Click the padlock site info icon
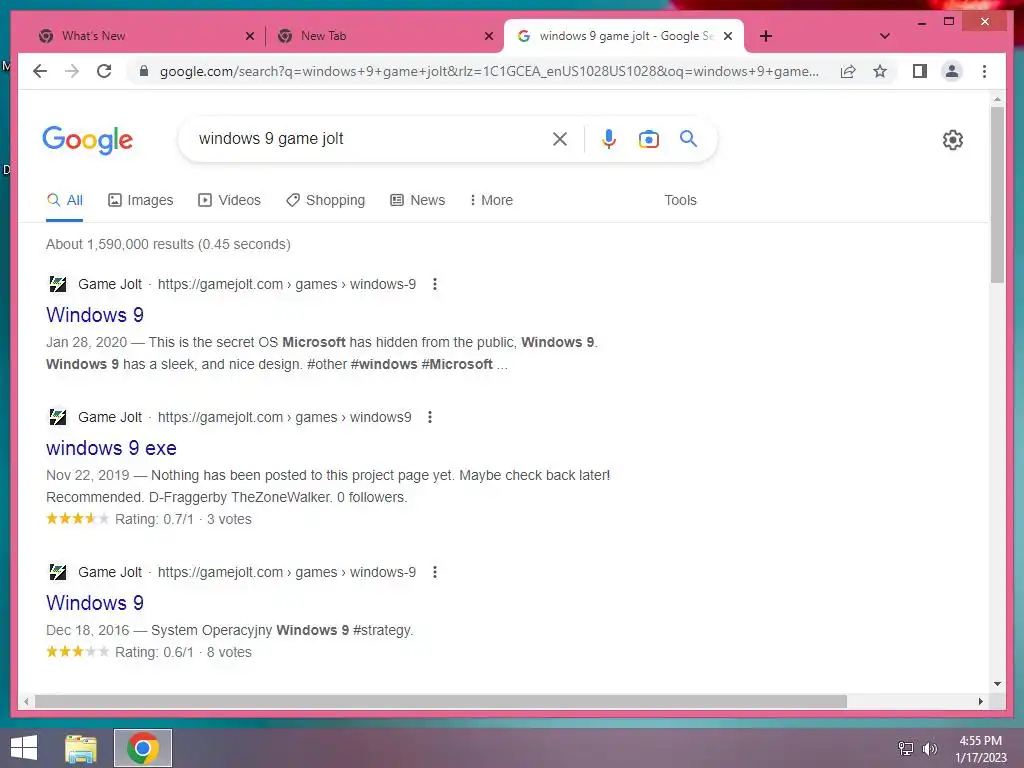The image size is (1024, 768). 144,71
